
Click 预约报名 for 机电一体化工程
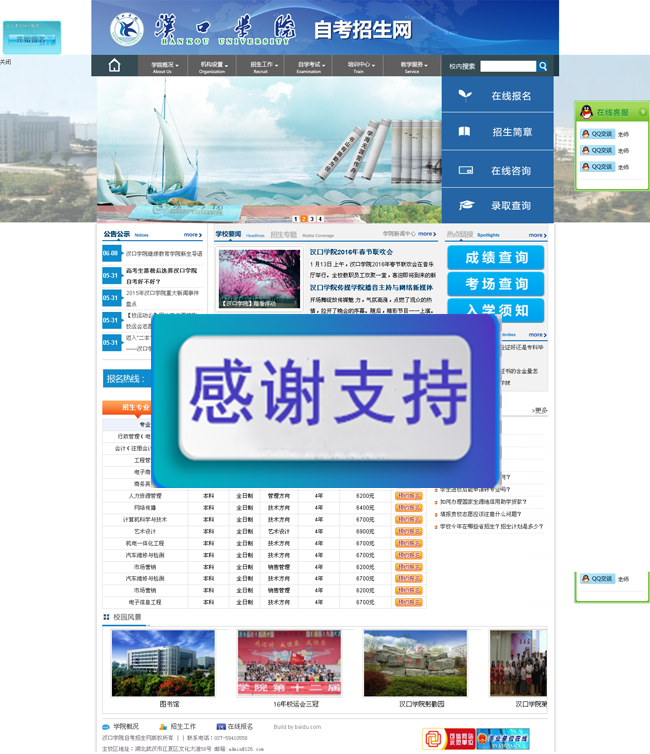pyautogui.click(x=408, y=543)
